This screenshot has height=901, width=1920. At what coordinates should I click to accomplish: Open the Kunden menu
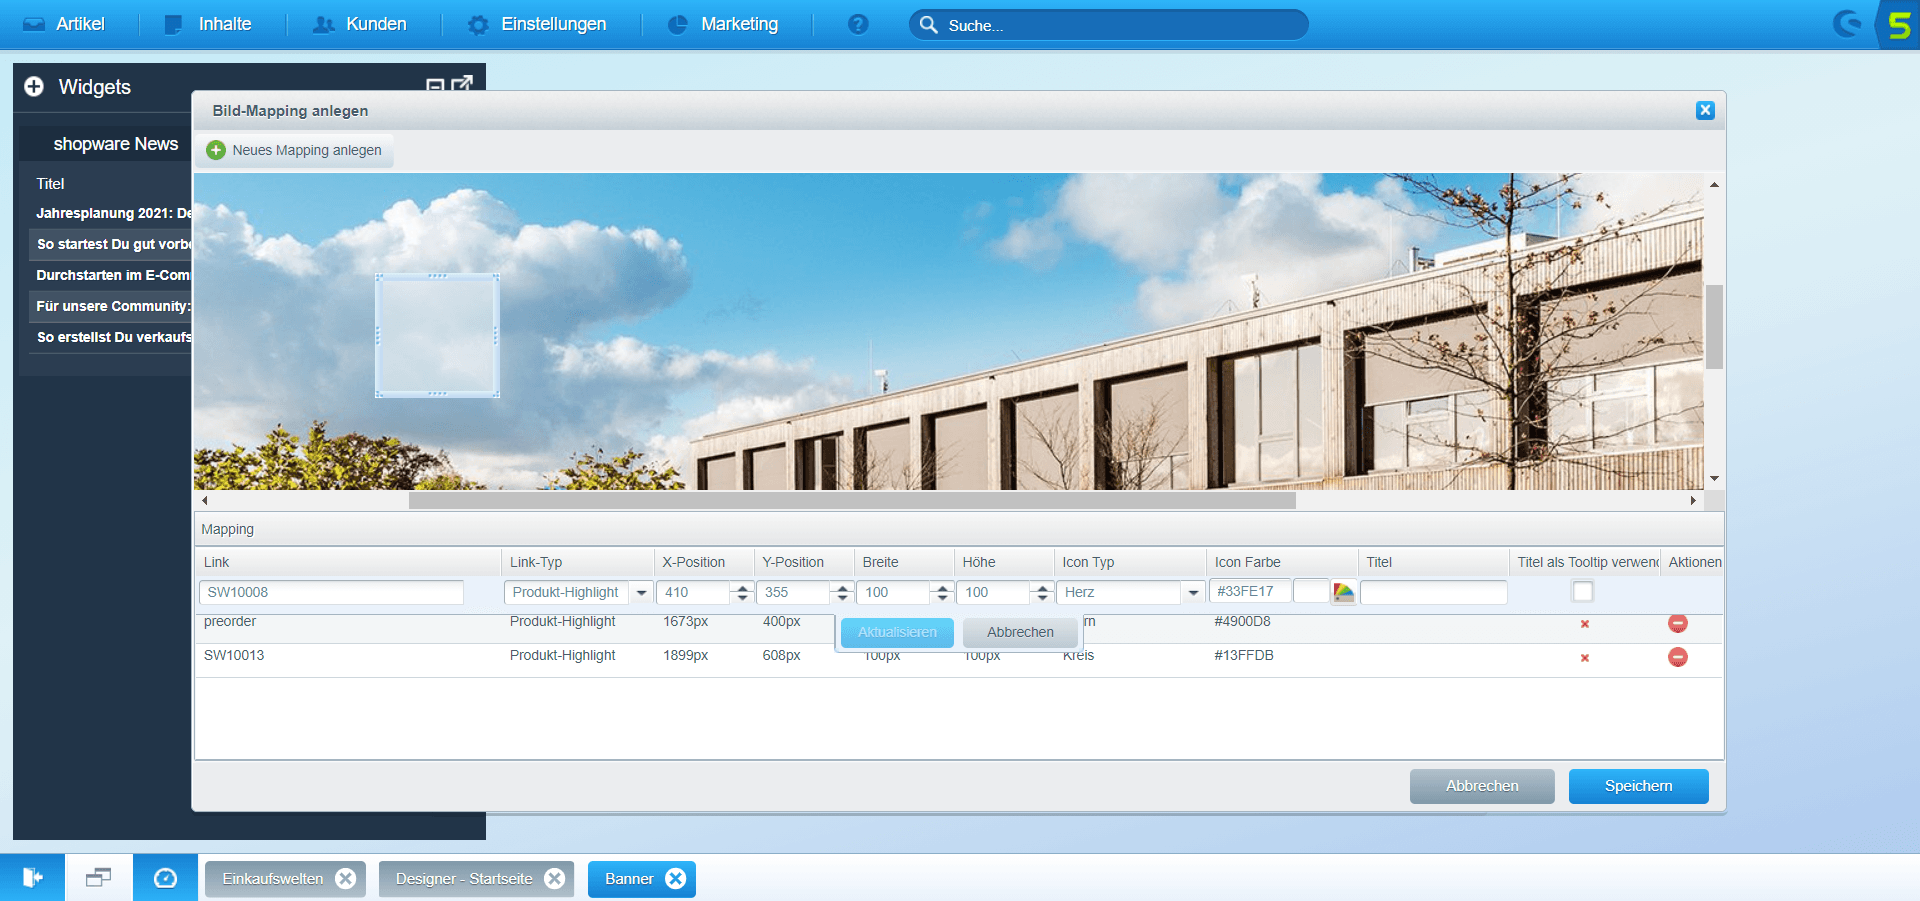[x=360, y=24]
